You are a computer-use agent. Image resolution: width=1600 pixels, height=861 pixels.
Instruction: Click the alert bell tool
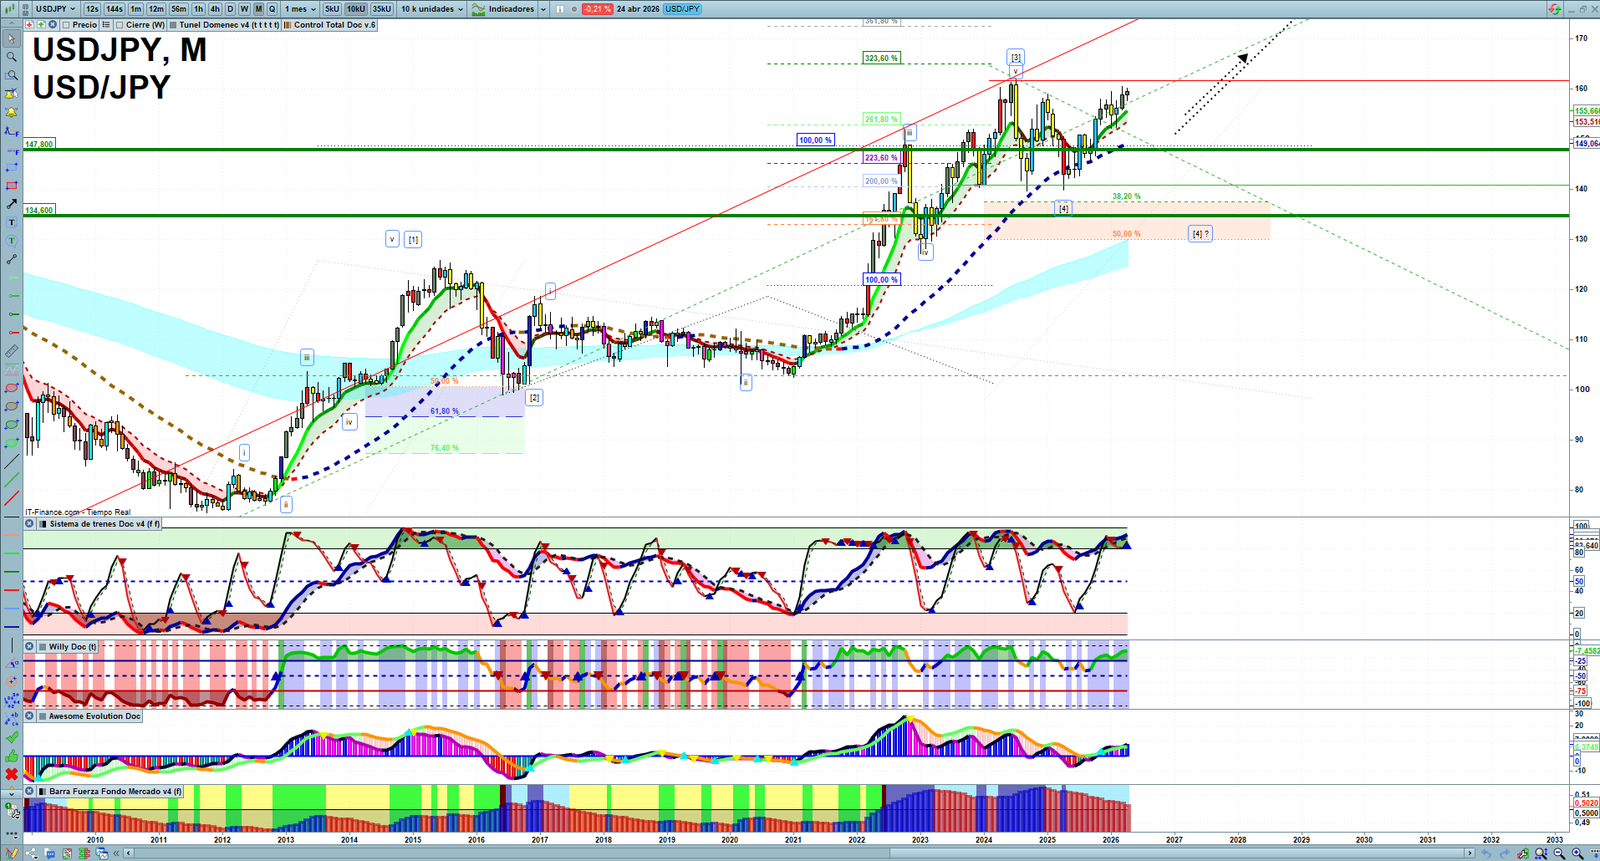click(12, 112)
